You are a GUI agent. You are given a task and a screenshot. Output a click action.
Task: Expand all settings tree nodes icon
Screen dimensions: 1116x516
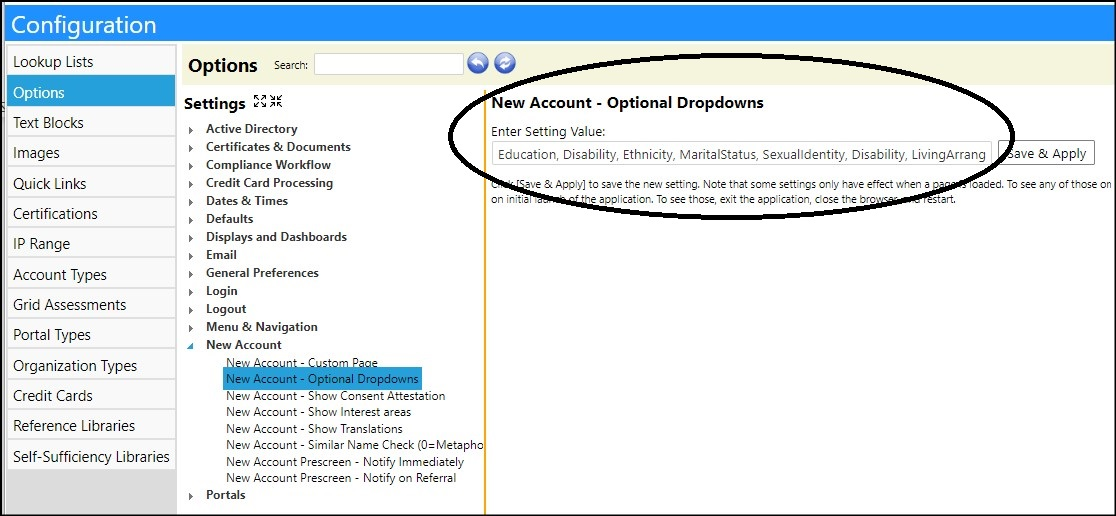(x=260, y=101)
